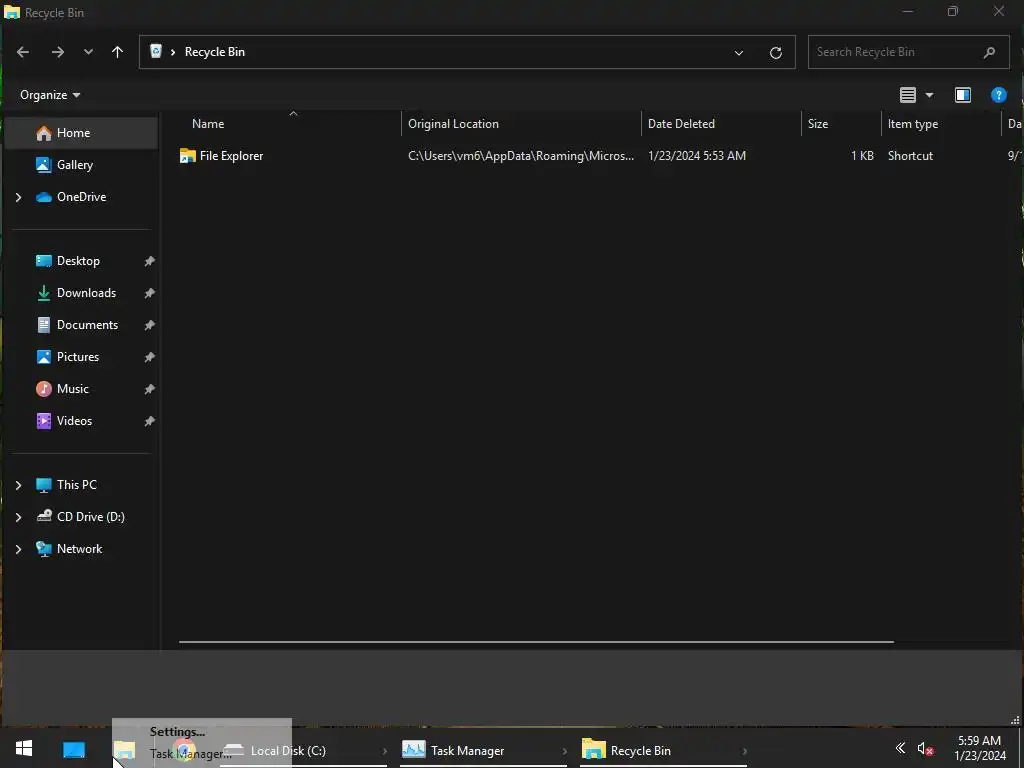
Task: Select Network in the navigation pane
Action: coord(81,549)
